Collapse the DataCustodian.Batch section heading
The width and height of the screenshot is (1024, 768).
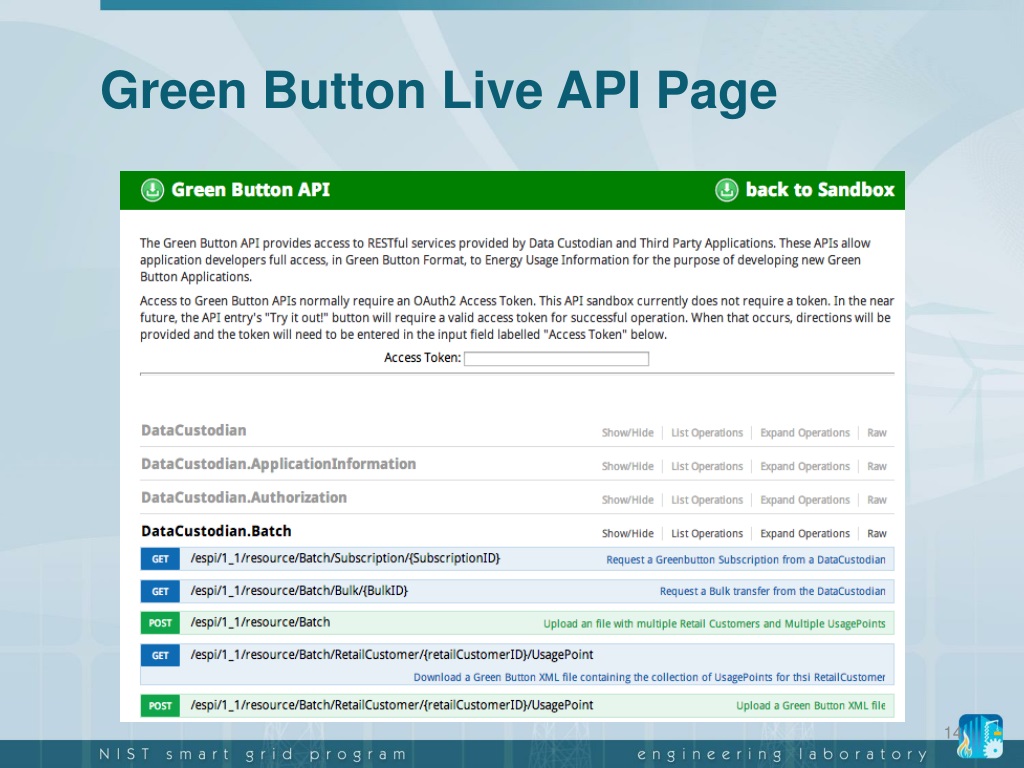(216, 531)
